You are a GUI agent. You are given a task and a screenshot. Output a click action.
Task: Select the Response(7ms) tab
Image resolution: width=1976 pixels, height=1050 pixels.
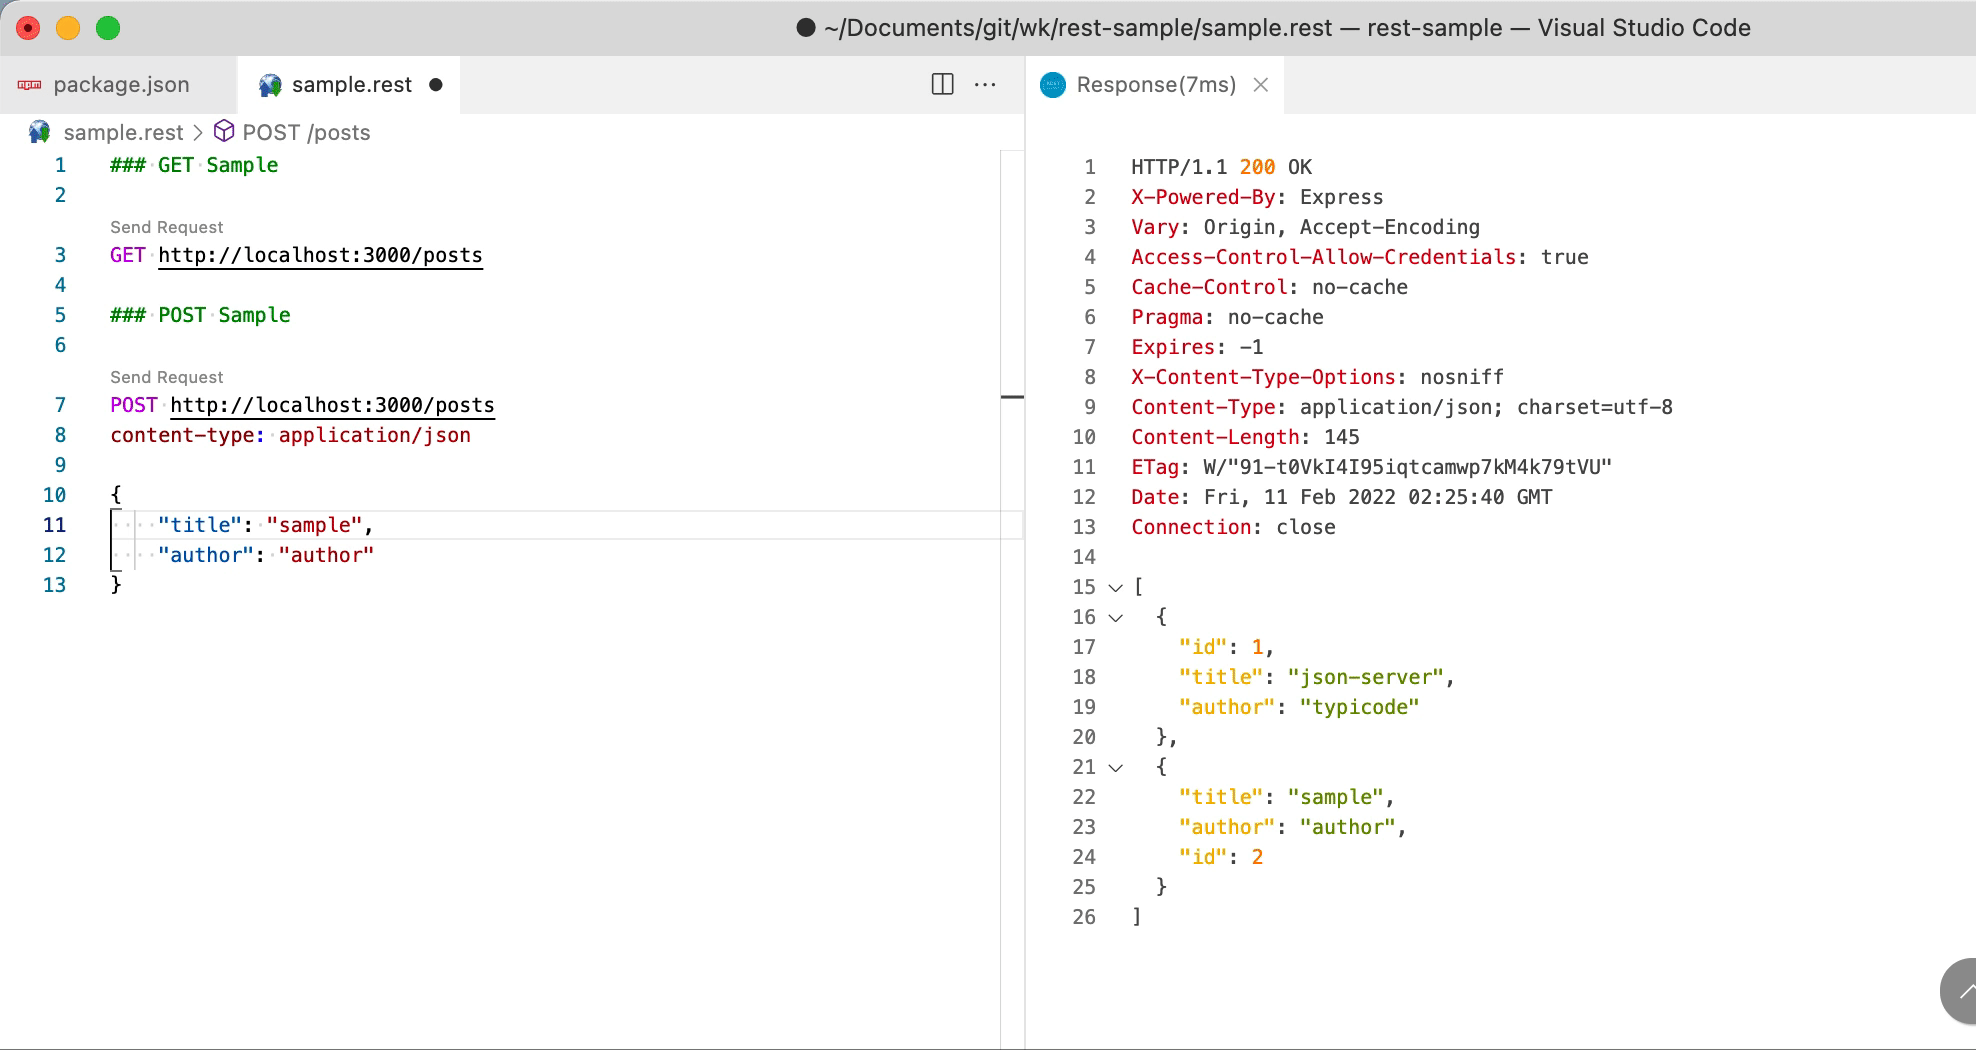tap(1155, 85)
